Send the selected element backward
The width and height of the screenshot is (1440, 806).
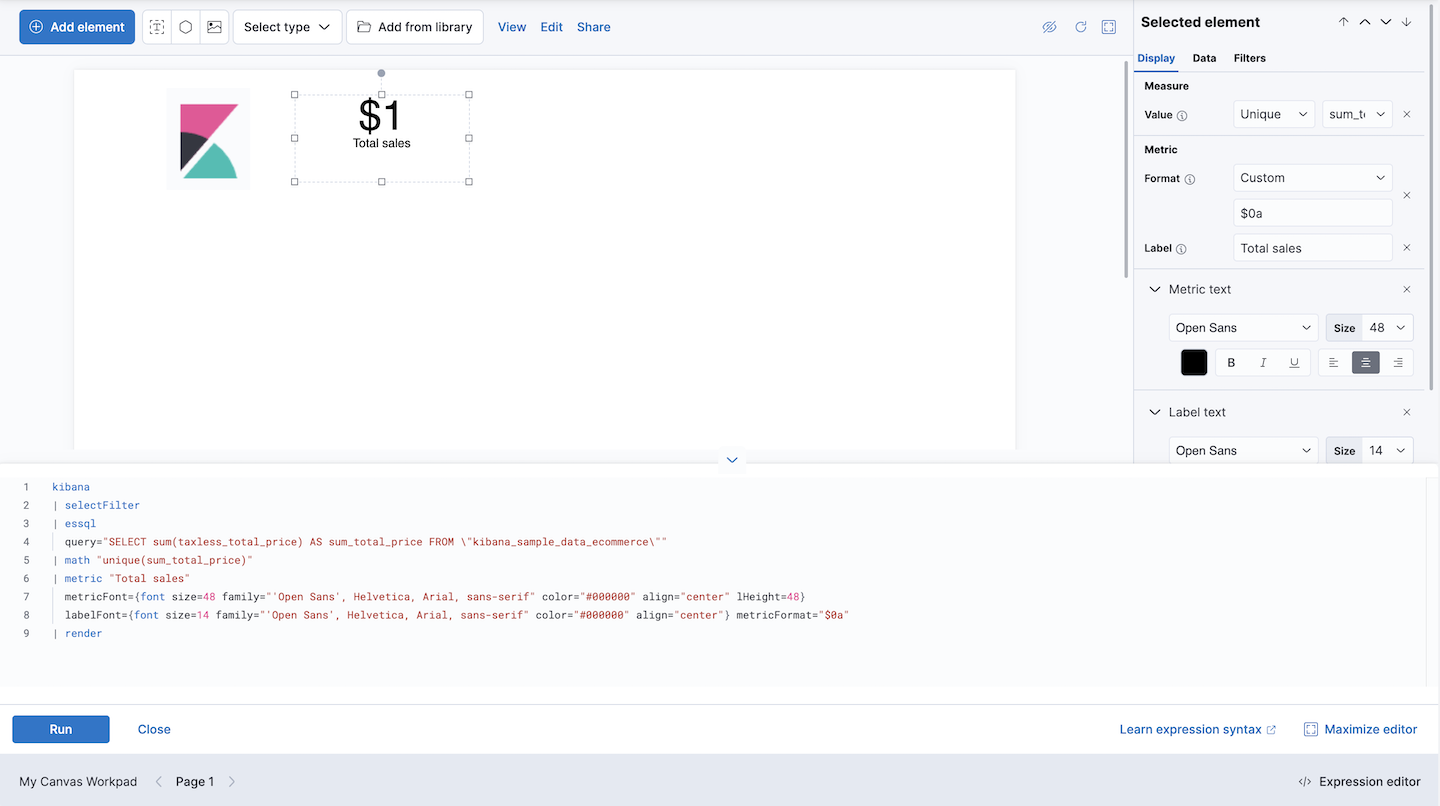(x=1385, y=21)
